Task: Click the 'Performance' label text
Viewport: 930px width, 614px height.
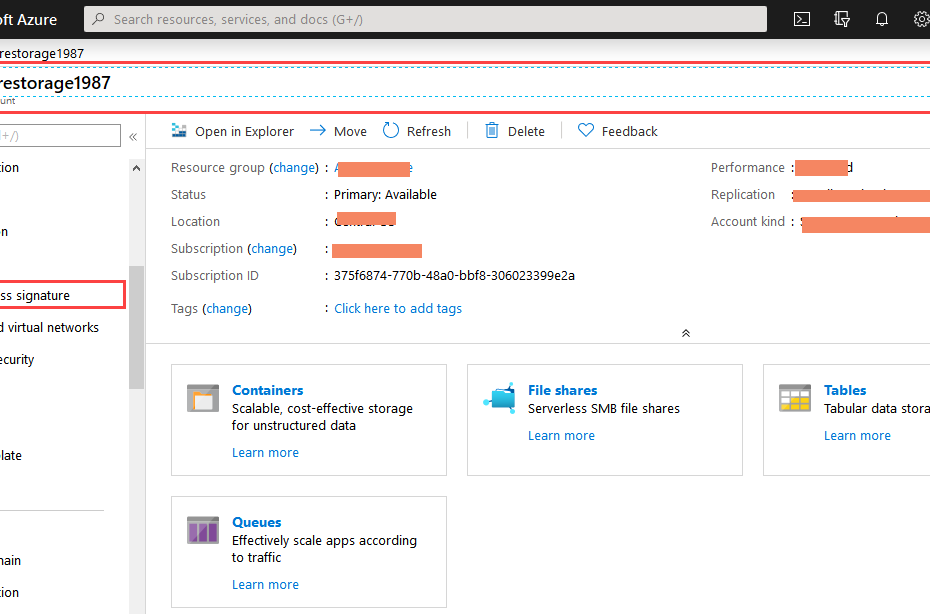Action: tap(747, 168)
